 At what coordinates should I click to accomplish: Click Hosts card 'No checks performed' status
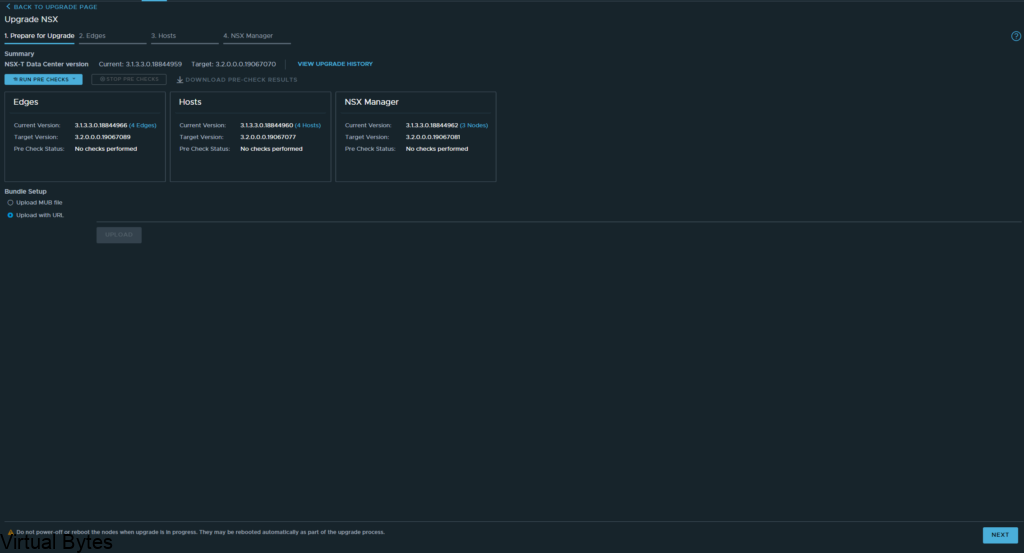coord(271,149)
